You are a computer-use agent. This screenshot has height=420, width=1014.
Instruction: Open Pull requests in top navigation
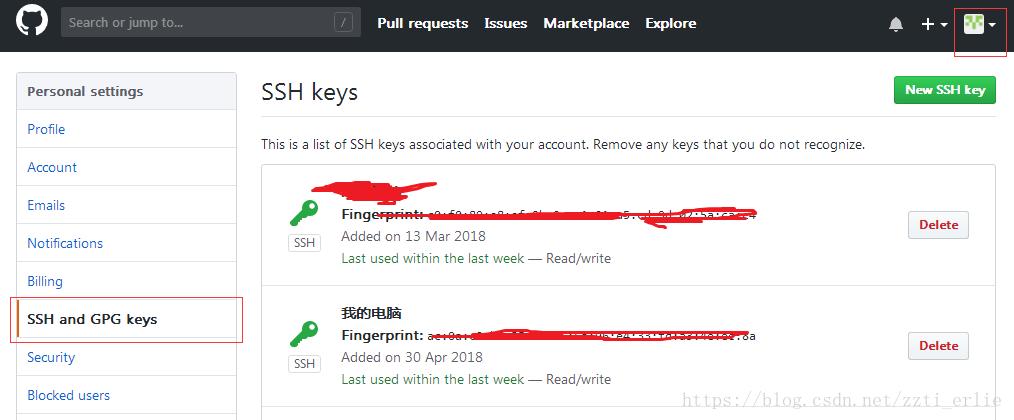point(422,23)
